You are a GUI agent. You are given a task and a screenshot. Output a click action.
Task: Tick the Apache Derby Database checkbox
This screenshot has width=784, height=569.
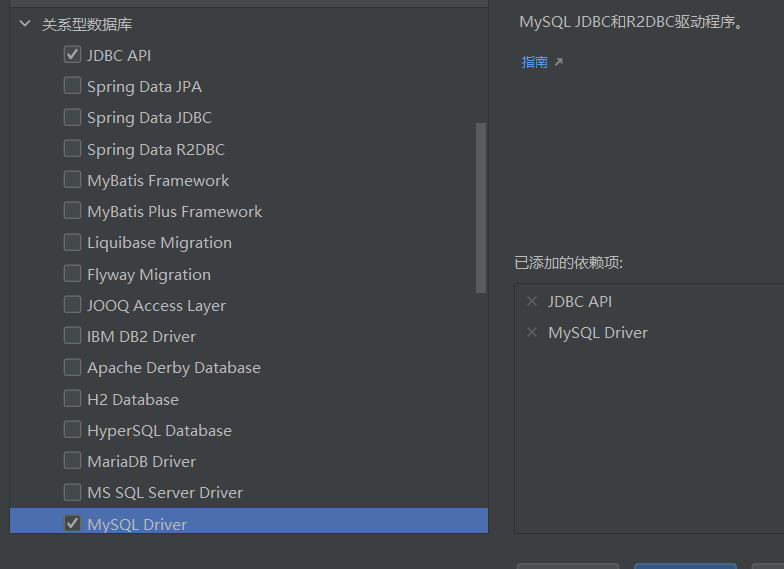tap(72, 367)
